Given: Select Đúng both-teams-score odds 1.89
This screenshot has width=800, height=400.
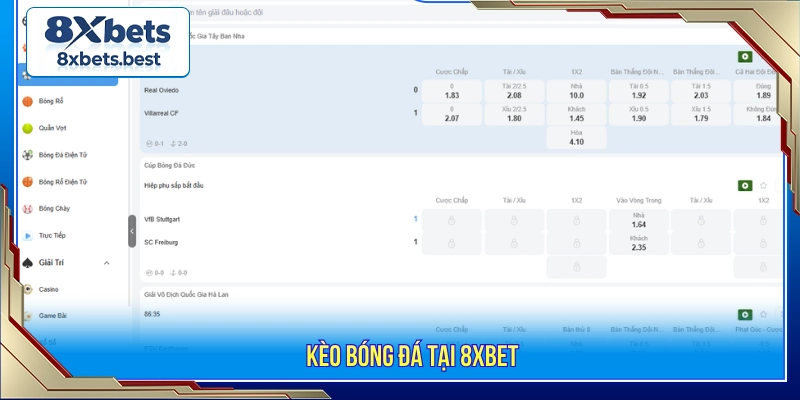Looking at the screenshot, I should (x=757, y=91).
